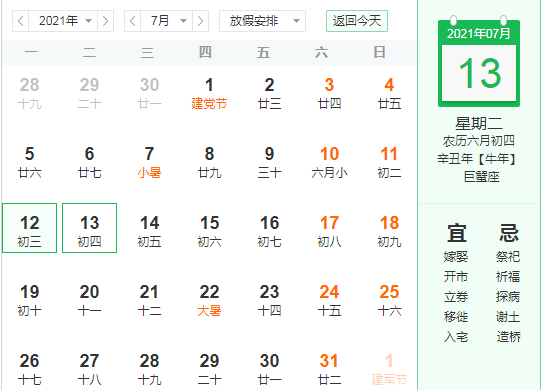Screen dimensions: 541x390
Task: Select July 8 廿九
Action: point(209,162)
